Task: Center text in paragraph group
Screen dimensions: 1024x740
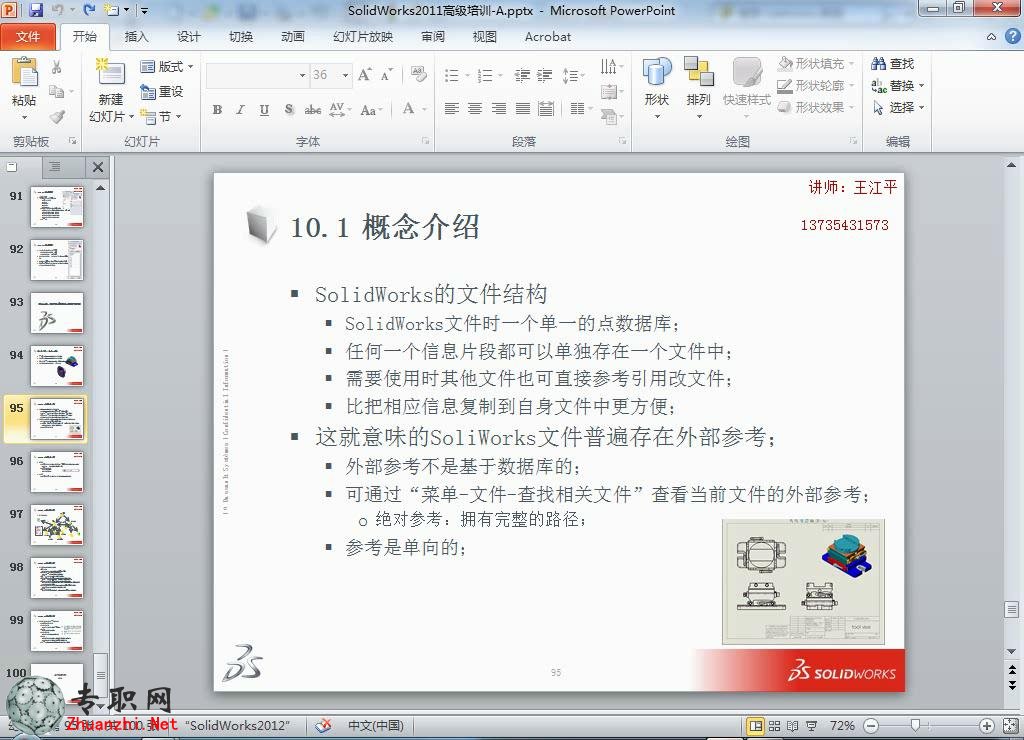Action: coord(475,108)
